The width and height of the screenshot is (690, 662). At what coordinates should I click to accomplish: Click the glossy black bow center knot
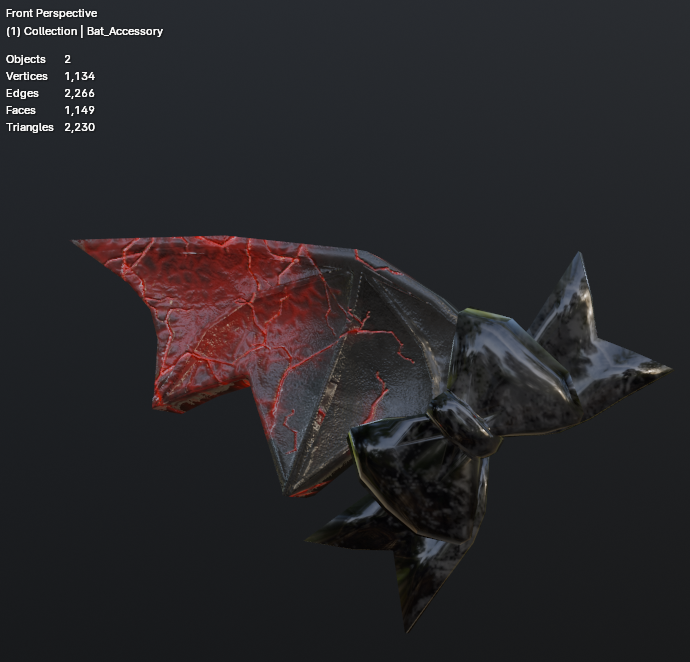(462, 425)
